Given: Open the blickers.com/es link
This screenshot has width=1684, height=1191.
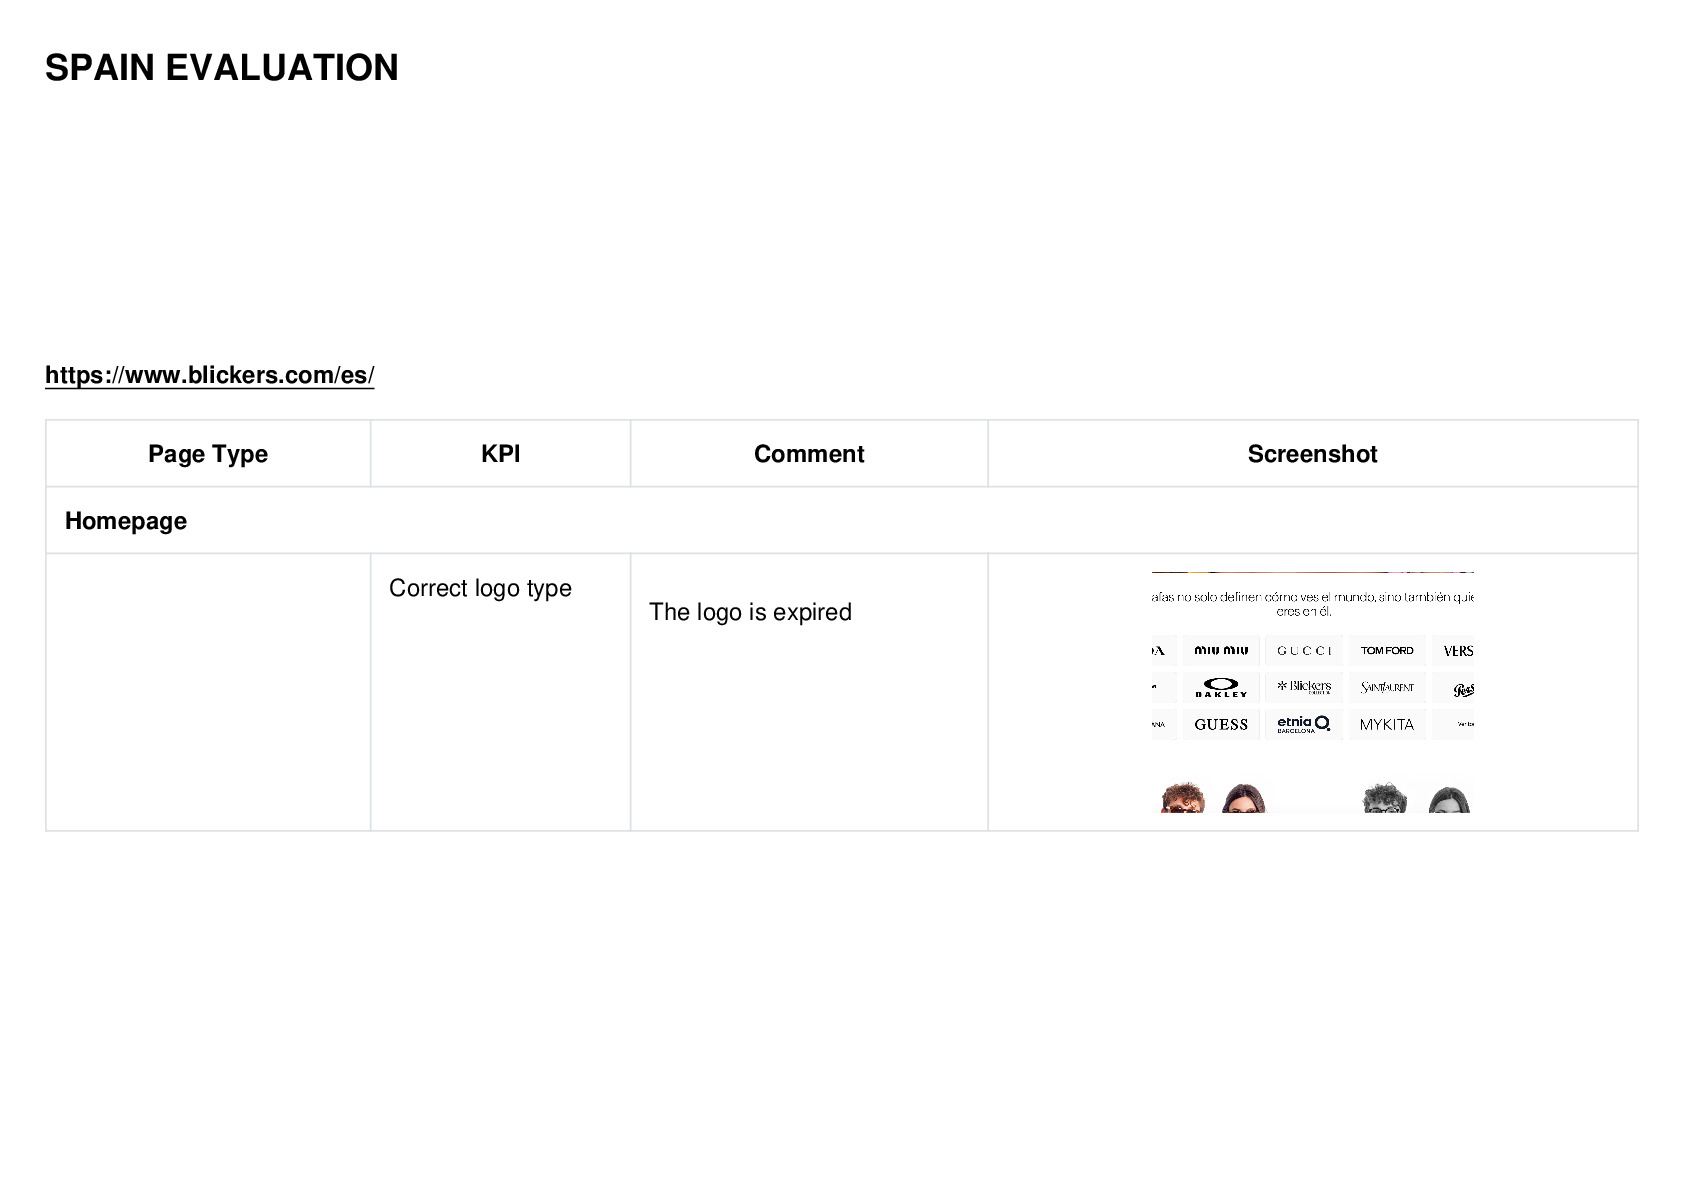Looking at the screenshot, I should (209, 375).
